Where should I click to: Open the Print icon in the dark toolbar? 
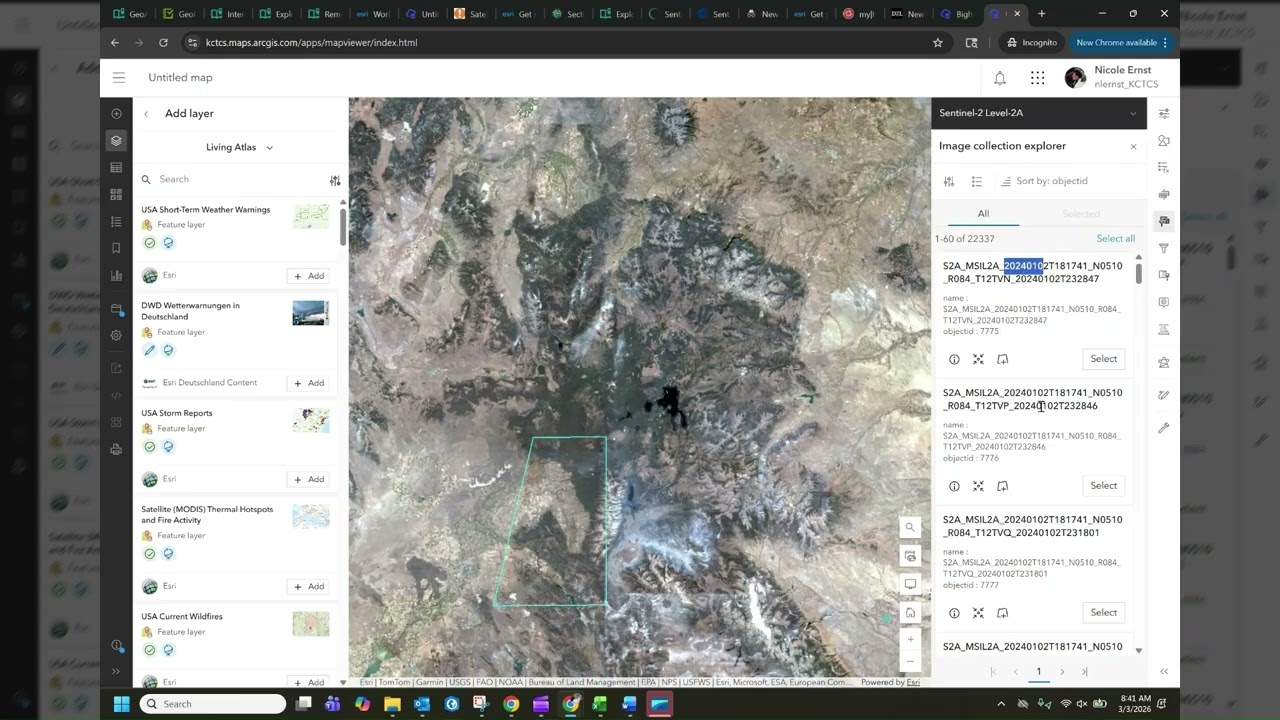pyautogui.click(x=116, y=449)
